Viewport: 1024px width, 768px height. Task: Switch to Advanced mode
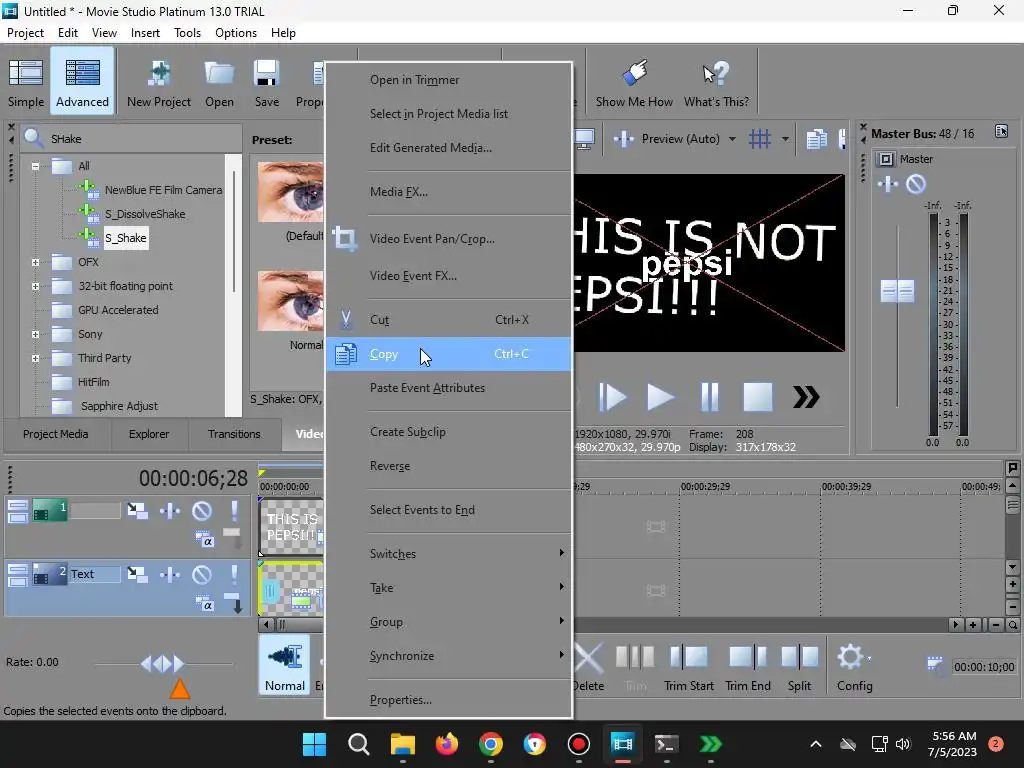click(x=82, y=82)
